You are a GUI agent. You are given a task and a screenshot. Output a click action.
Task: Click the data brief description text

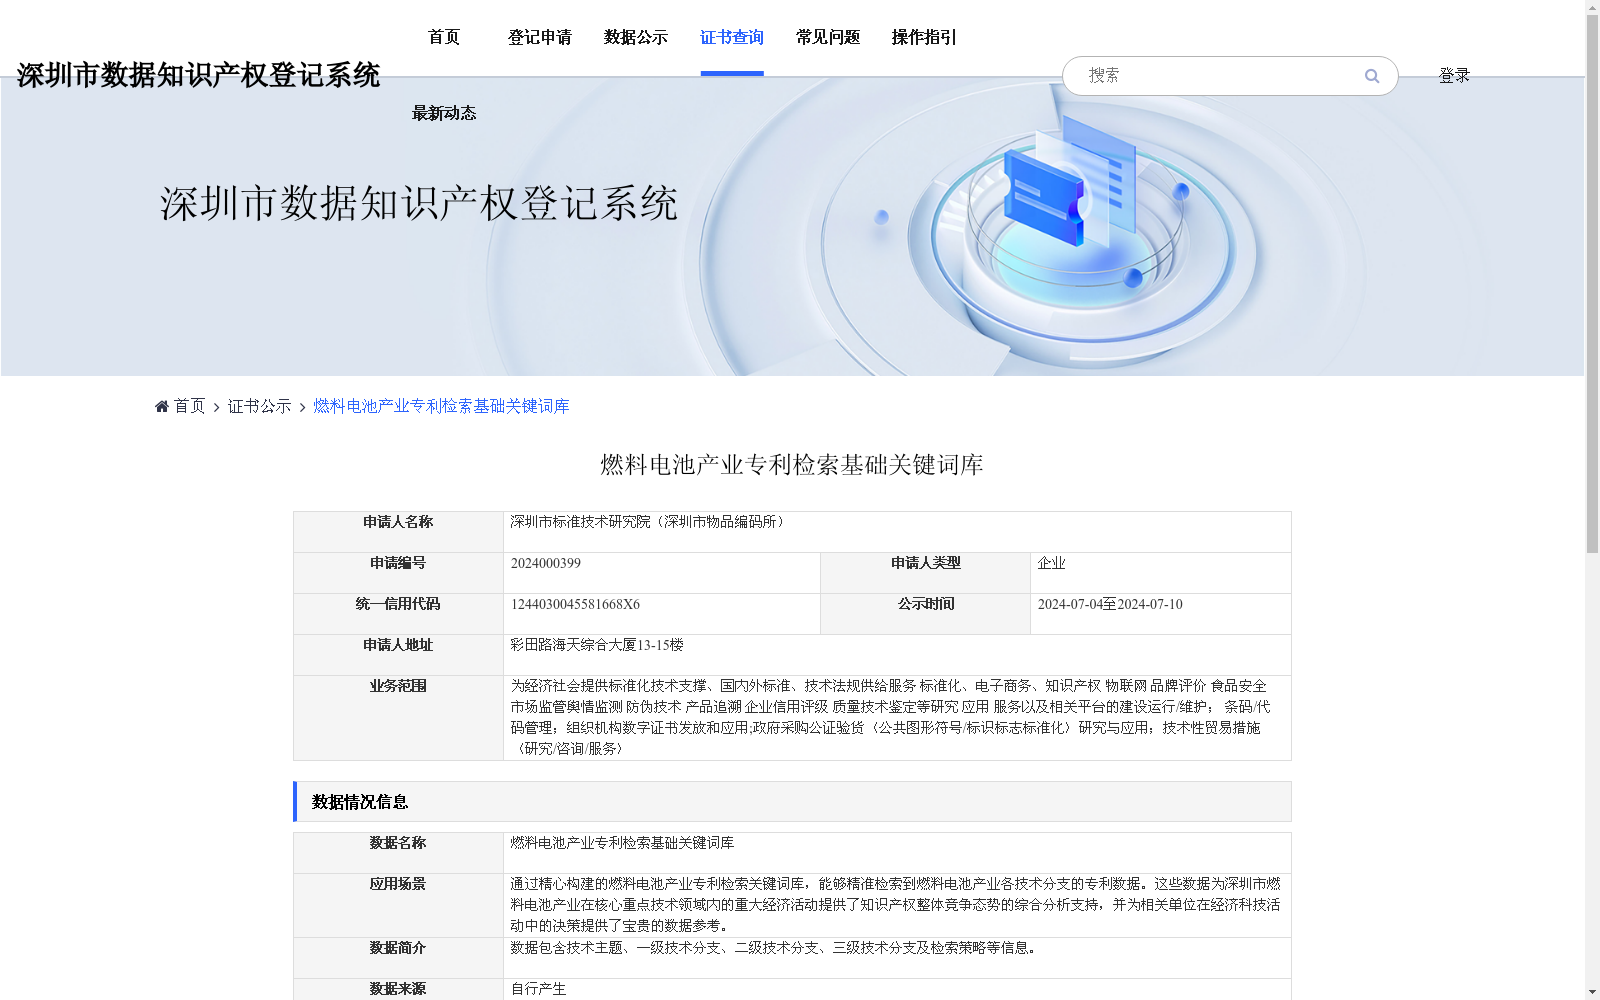pos(775,948)
